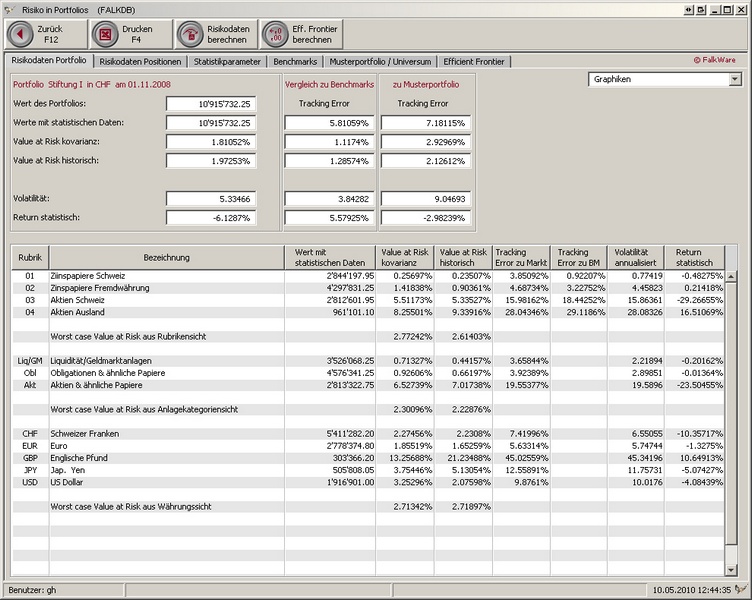Screen dimensions: 752x600
Task: Select the Liquidität/Geldmarktanlagen row
Action: click(368, 361)
